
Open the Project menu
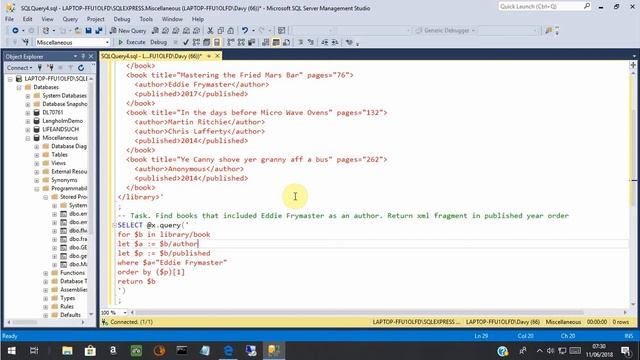pos(96,19)
